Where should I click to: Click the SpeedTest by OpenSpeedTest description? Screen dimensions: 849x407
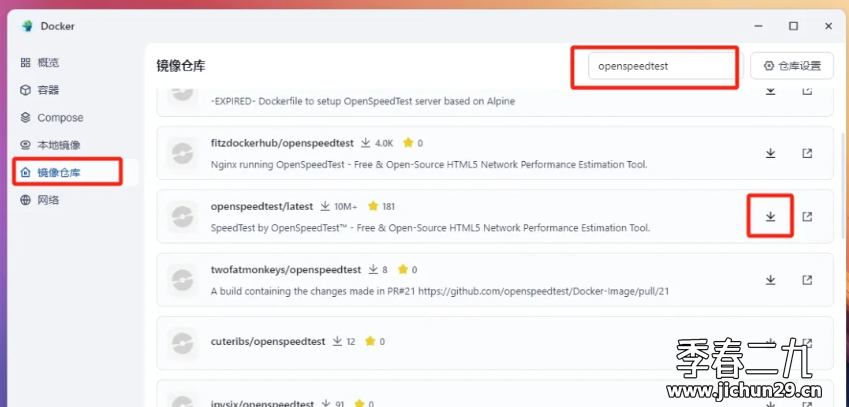[x=430, y=228]
